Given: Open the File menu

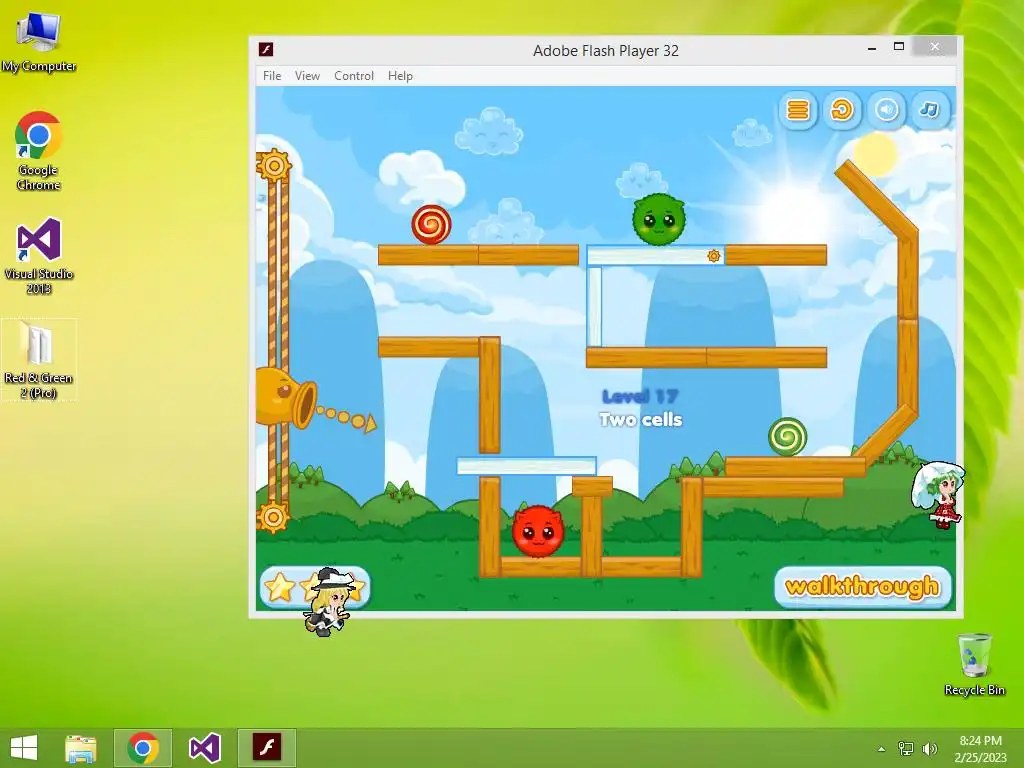Looking at the screenshot, I should coord(272,76).
